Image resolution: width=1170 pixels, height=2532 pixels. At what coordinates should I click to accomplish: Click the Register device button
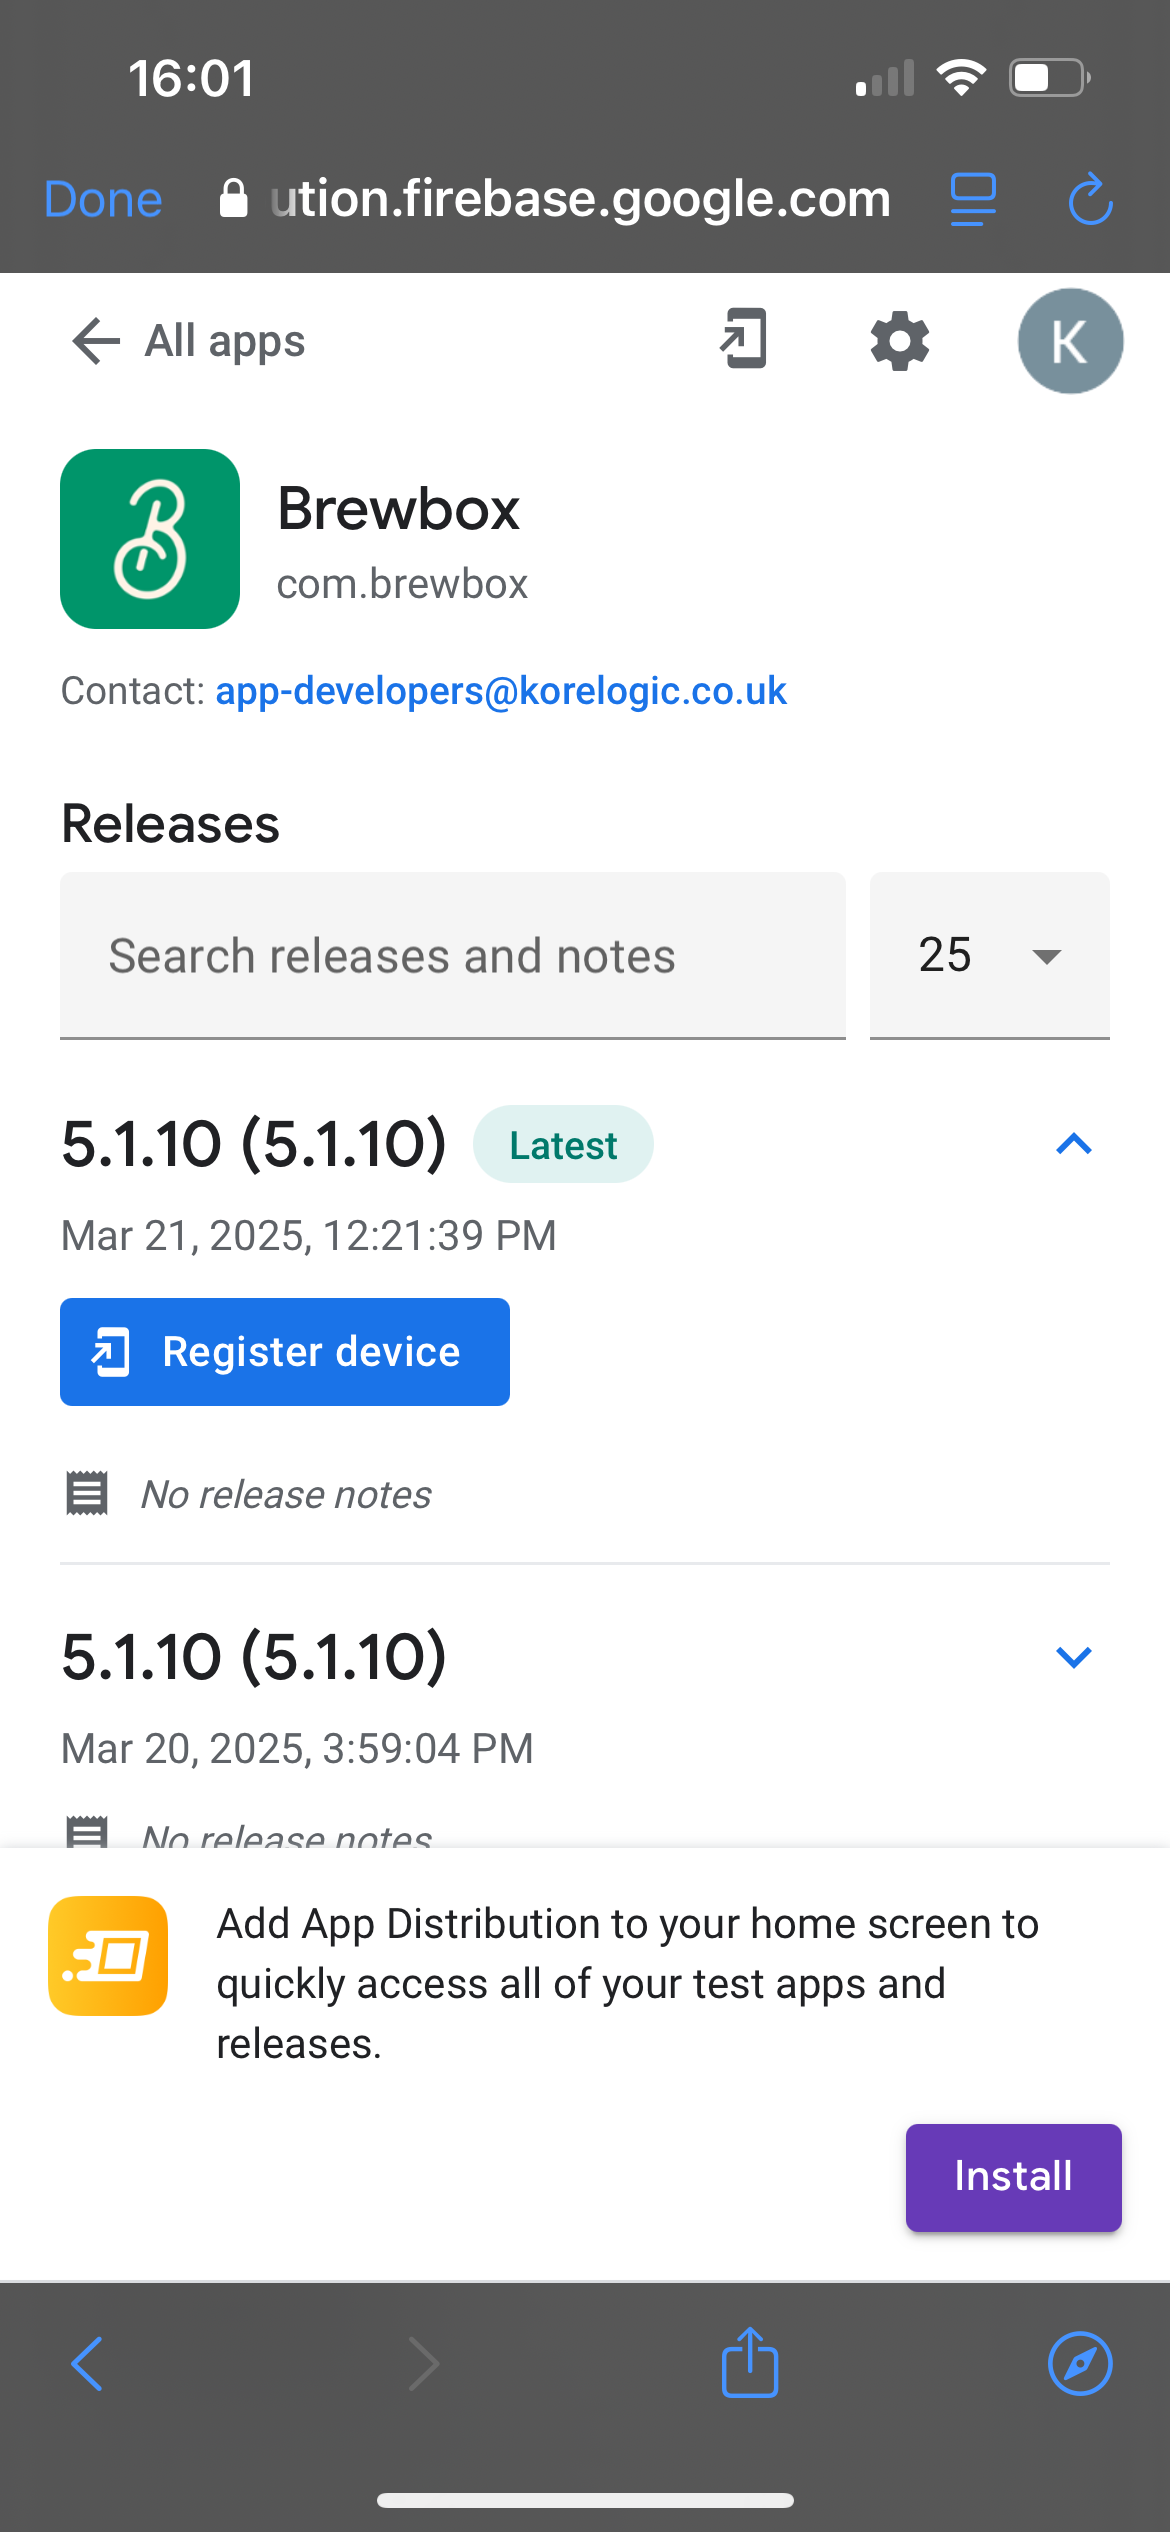tap(285, 1352)
